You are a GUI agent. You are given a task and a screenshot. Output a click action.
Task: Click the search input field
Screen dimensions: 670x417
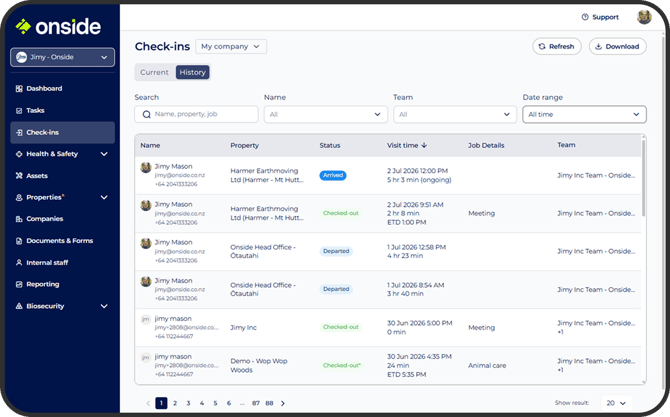[196, 115]
